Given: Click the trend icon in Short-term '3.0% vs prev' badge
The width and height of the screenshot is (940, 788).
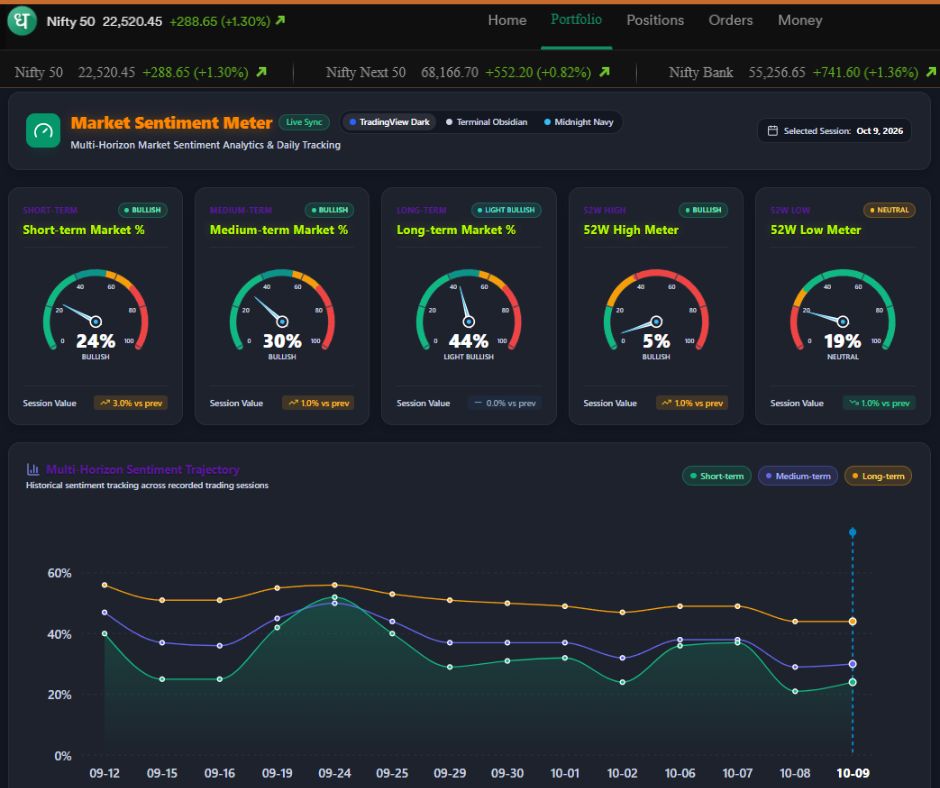Looking at the screenshot, I should [105, 403].
